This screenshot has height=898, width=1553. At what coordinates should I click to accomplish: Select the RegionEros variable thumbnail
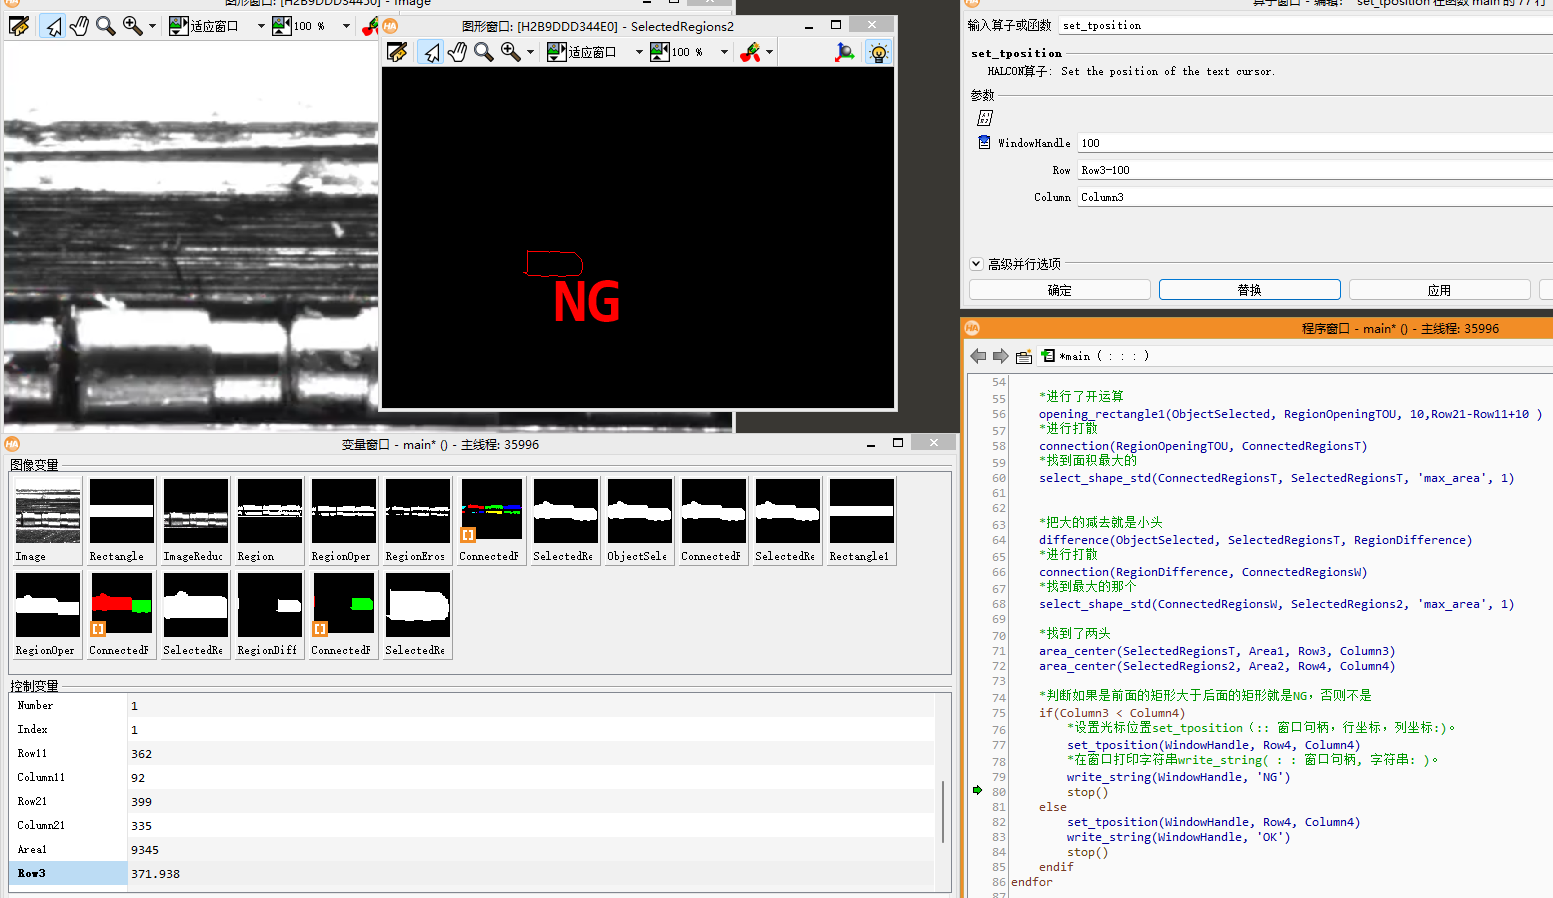(418, 521)
